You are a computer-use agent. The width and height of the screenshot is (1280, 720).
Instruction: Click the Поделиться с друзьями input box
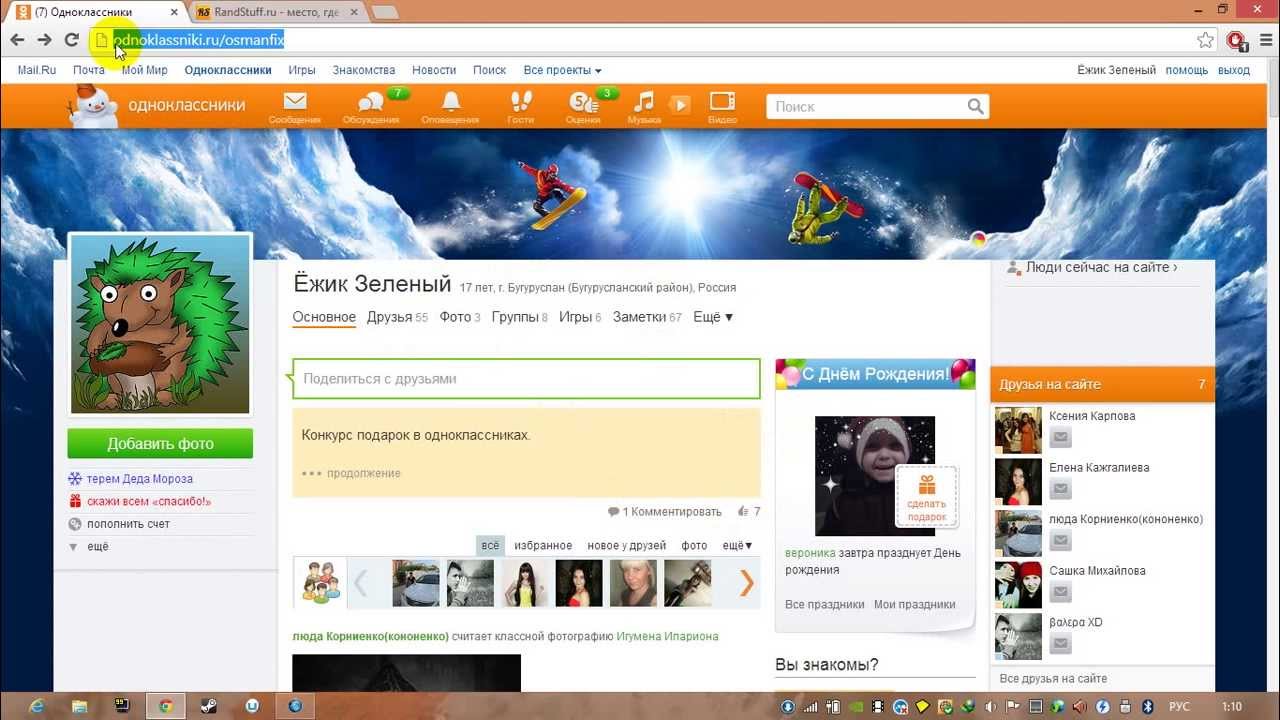click(526, 379)
